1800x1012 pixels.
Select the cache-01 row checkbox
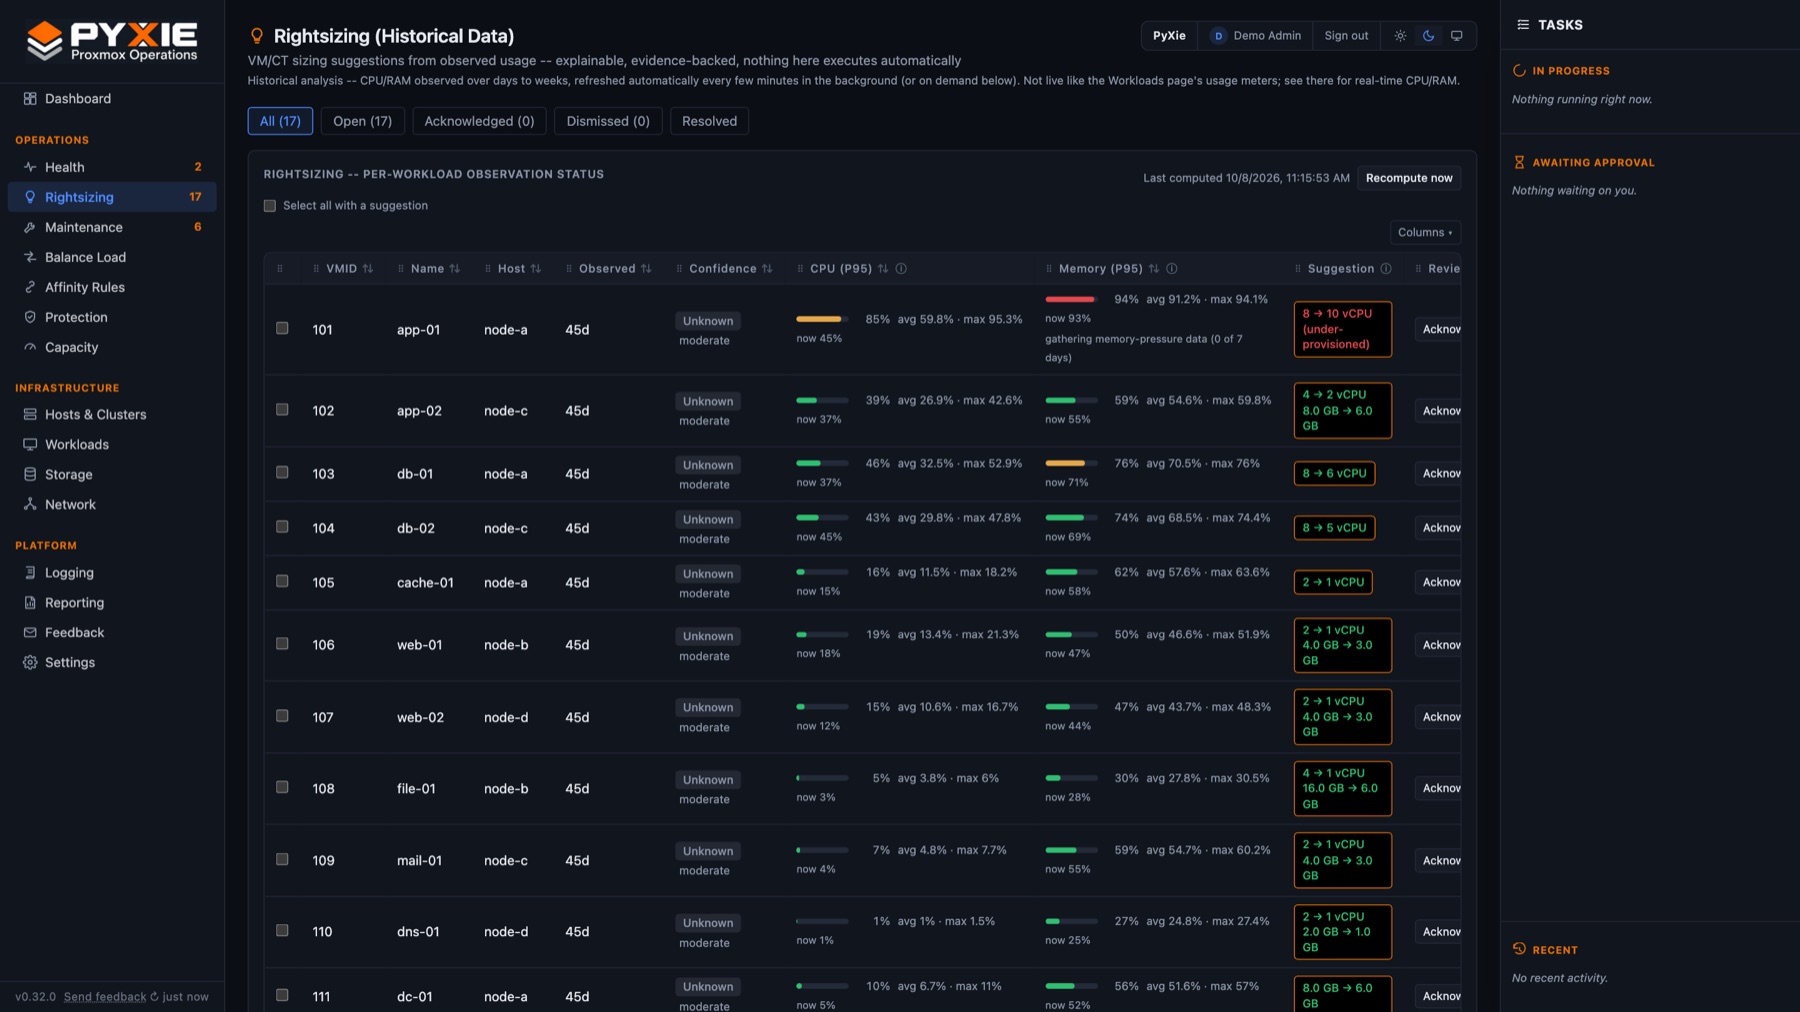coord(282,581)
